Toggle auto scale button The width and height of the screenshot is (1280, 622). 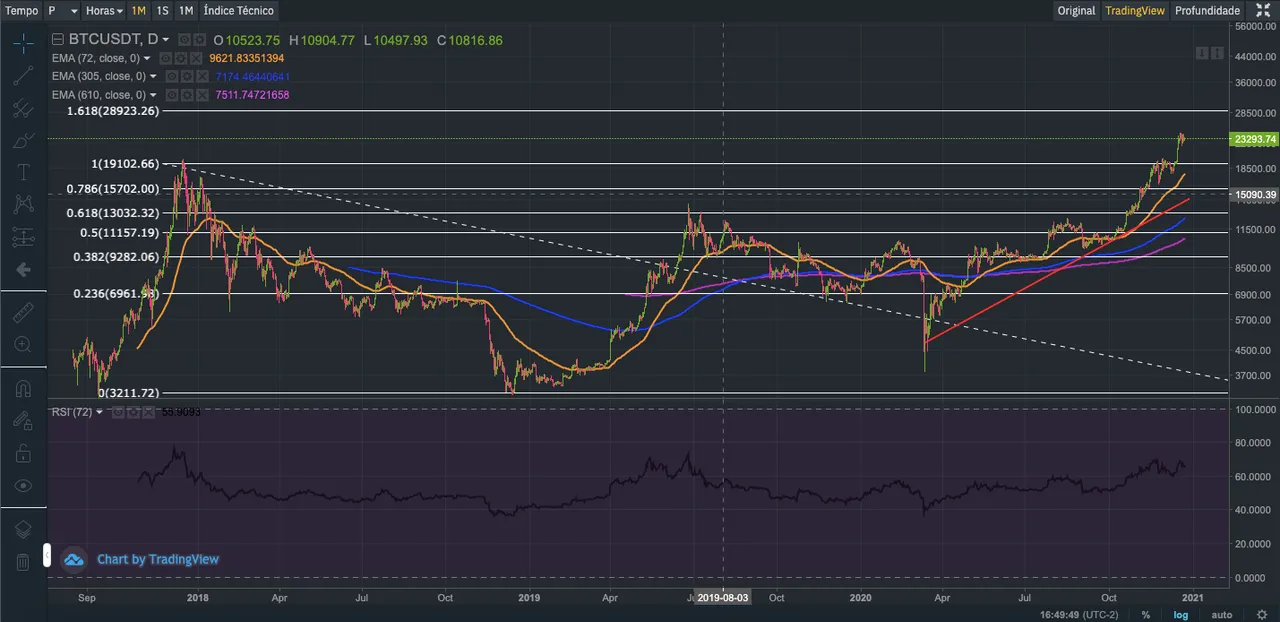click(1221, 614)
